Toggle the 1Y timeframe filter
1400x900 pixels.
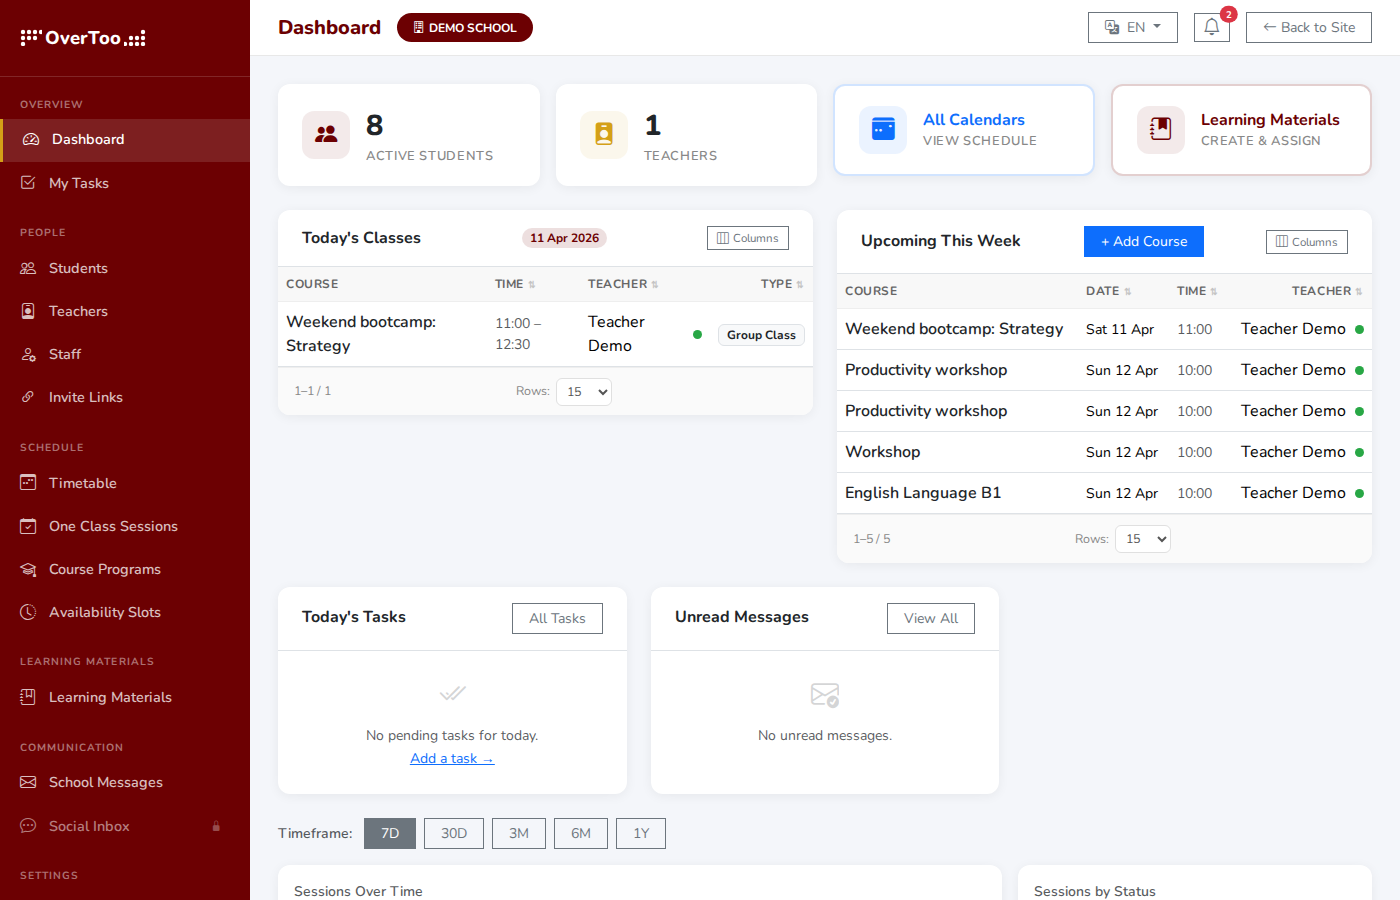click(640, 833)
